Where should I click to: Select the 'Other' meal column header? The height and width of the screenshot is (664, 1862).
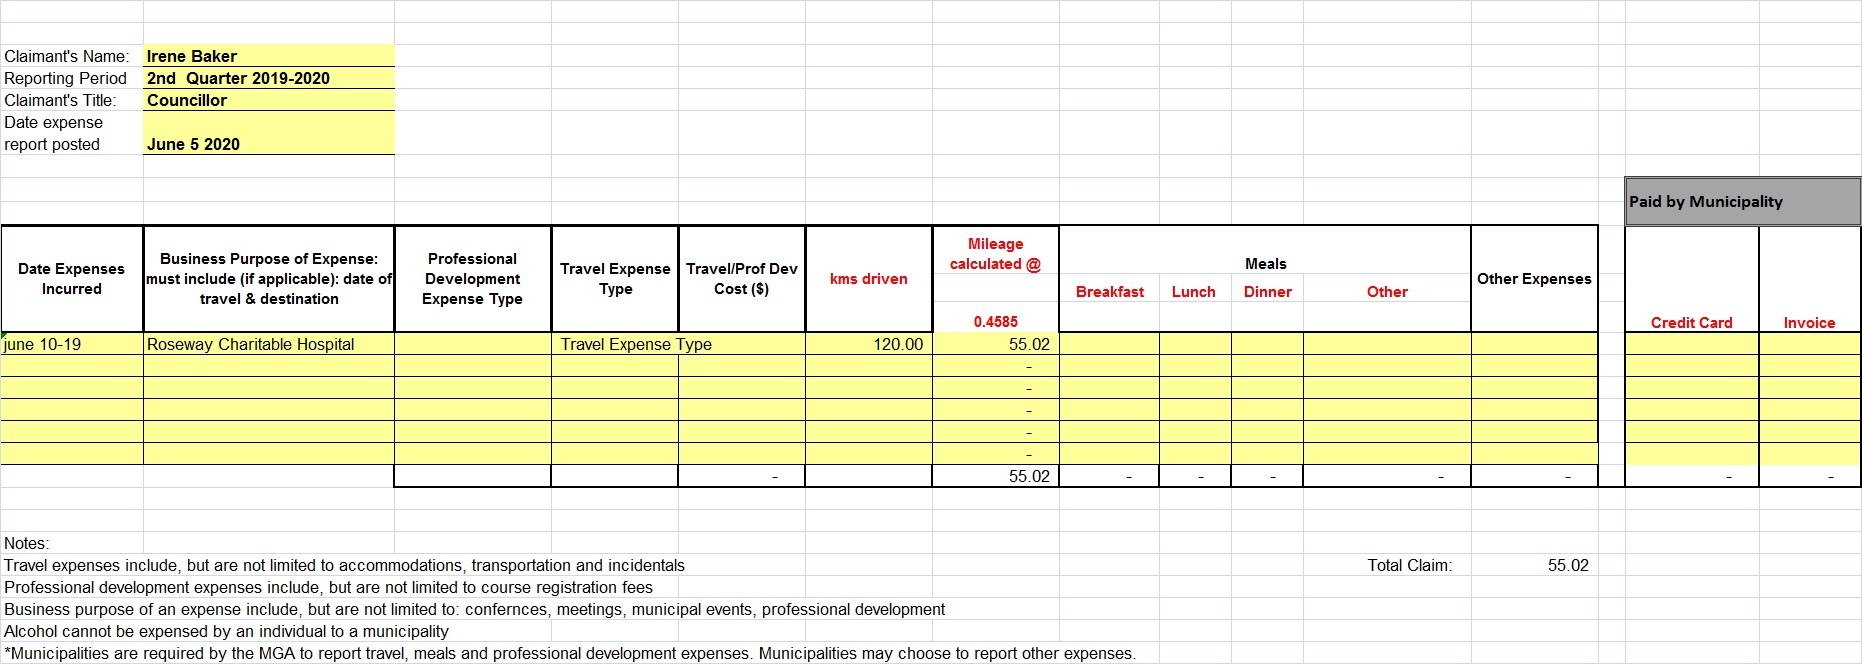point(1387,292)
